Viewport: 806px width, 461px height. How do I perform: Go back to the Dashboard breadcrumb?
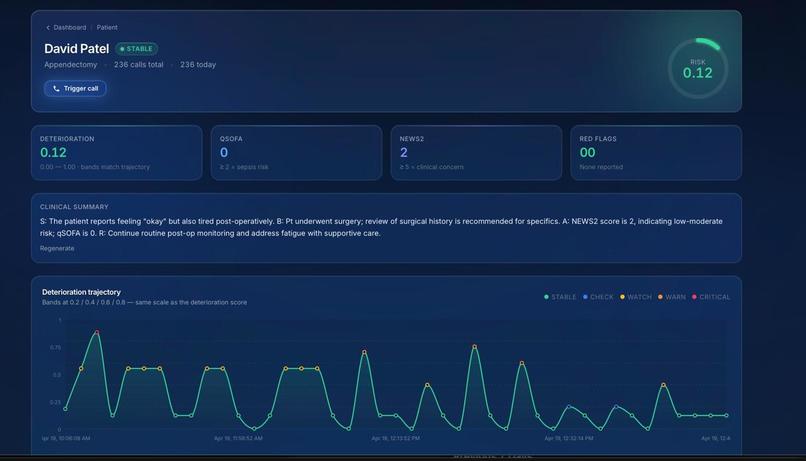pos(70,28)
